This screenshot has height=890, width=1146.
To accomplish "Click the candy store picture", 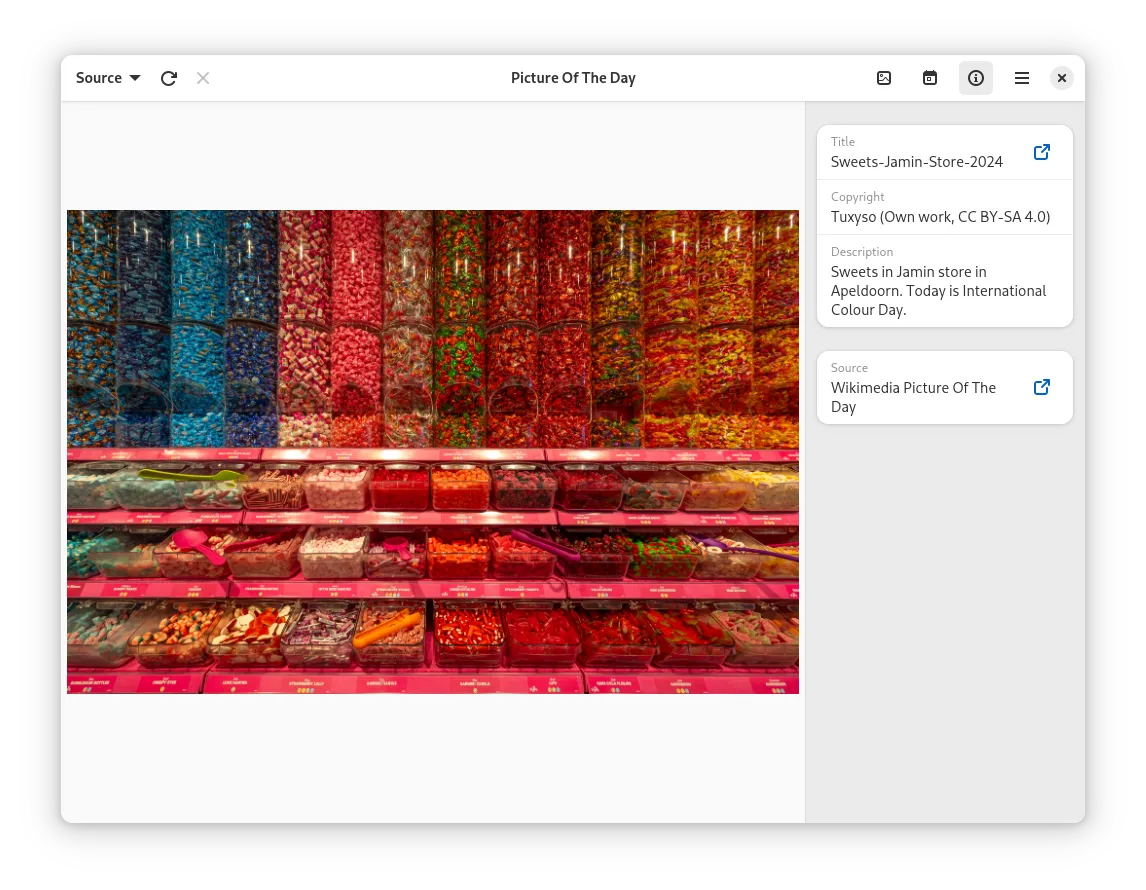I will (x=433, y=451).
